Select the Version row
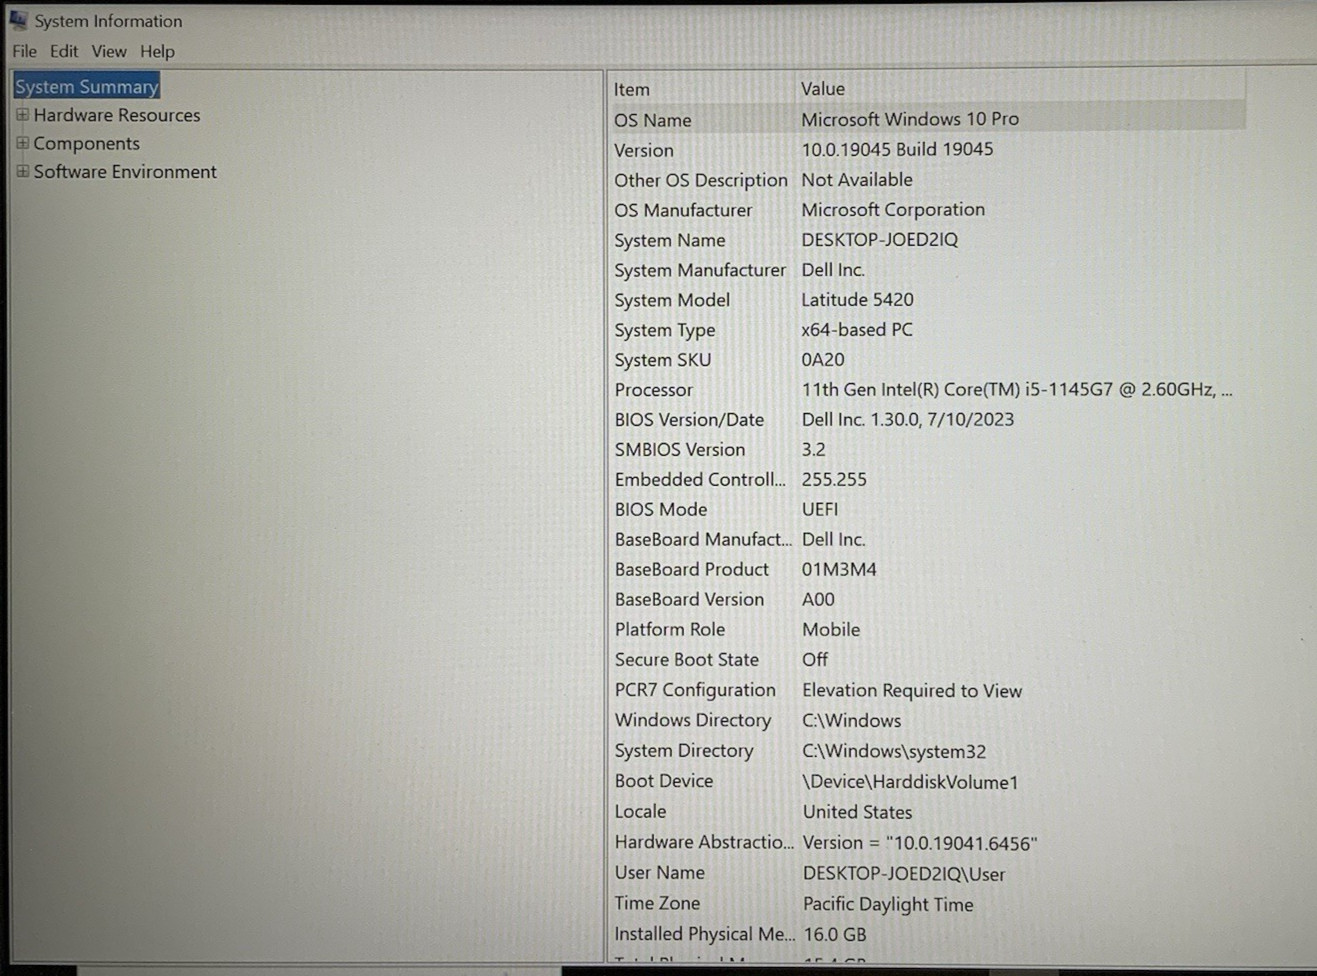Image resolution: width=1317 pixels, height=976 pixels. 927,150
